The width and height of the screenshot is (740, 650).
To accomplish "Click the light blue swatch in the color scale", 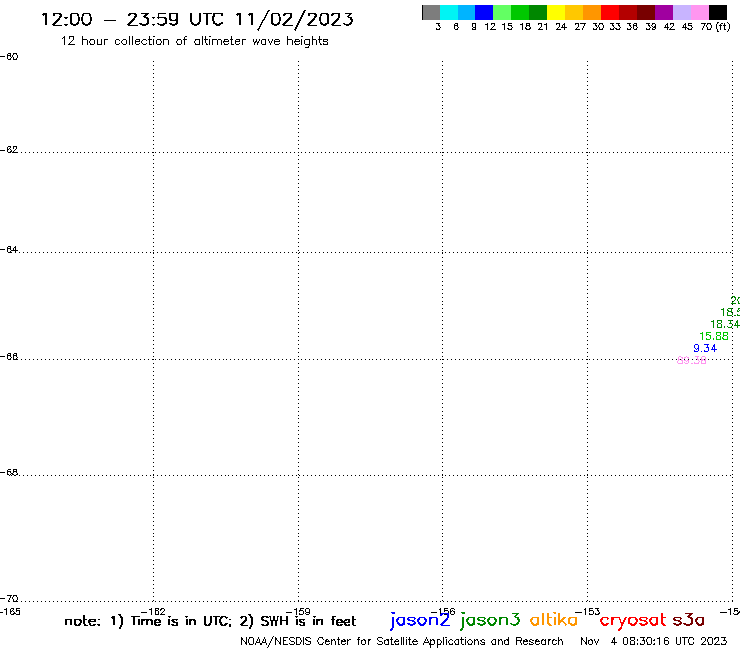I will (467, 12).
